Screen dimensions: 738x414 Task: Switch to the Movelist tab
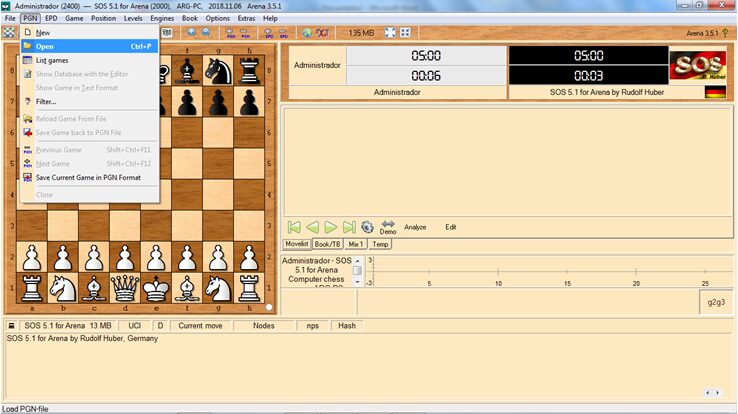pos(297,244)
